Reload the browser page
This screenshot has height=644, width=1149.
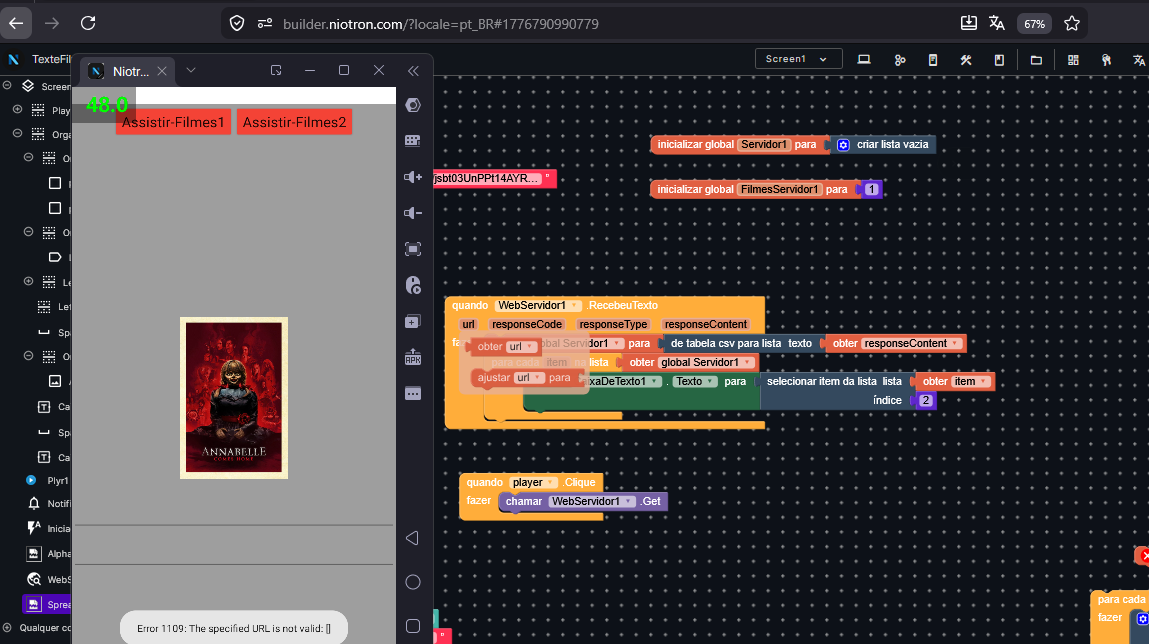(x=88, y=23)
